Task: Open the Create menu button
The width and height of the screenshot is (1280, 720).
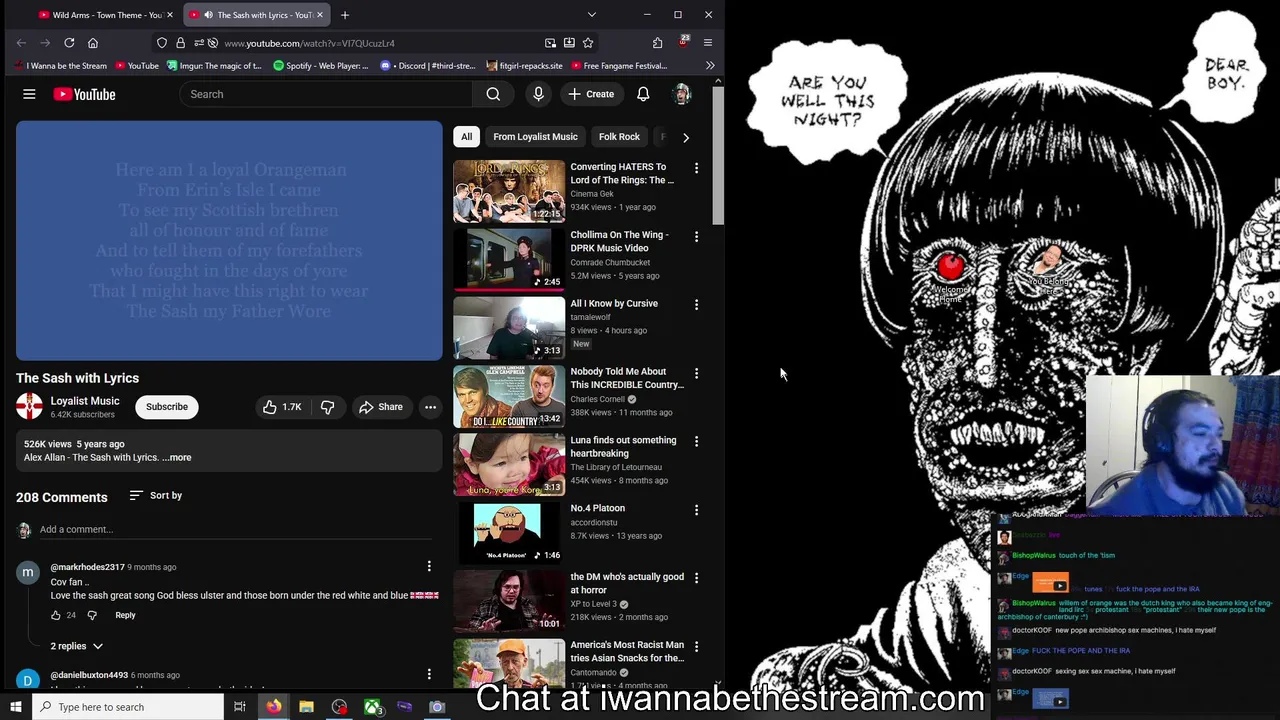Action: (591, 94)
